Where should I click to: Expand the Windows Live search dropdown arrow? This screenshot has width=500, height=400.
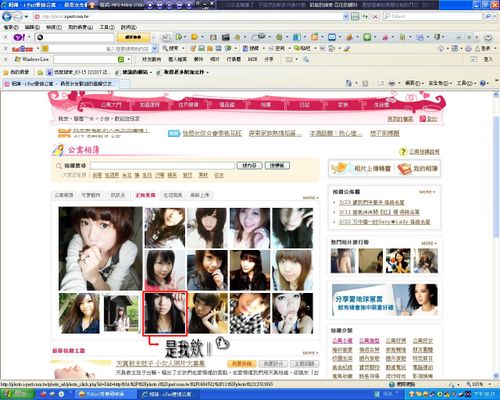129,59
